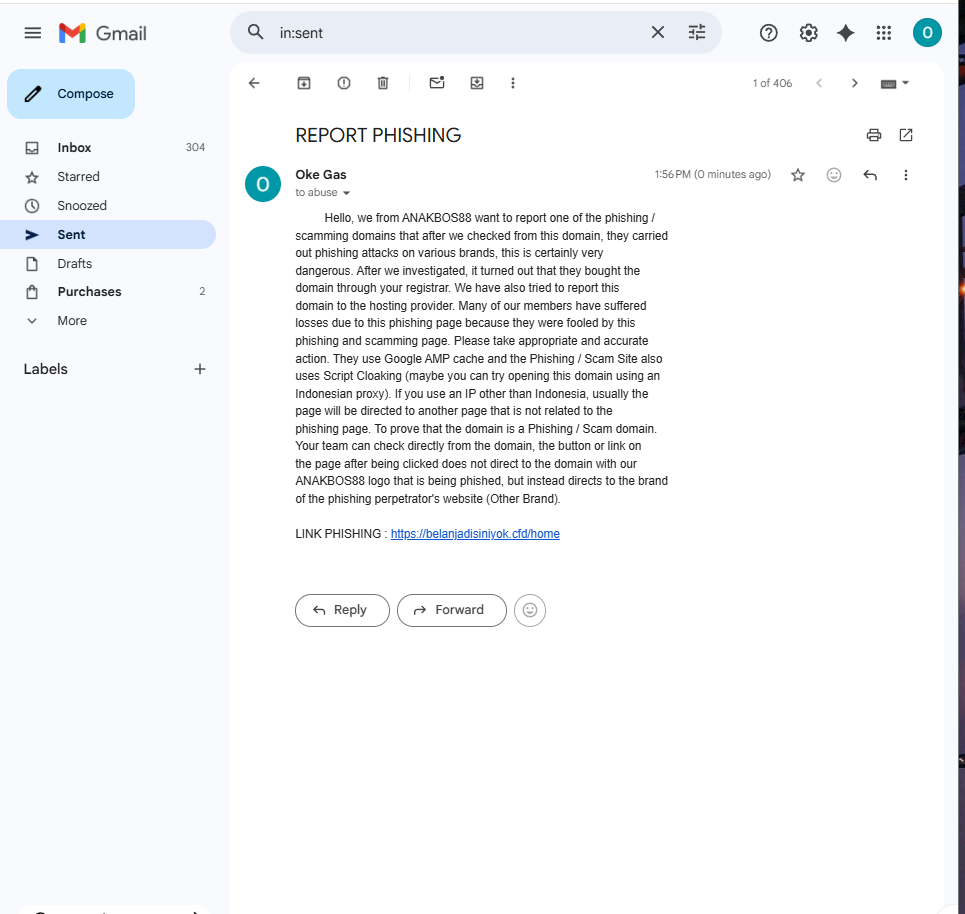Open the Purchases category
This screenshot has height=914, width=965.
coord(108,292)
